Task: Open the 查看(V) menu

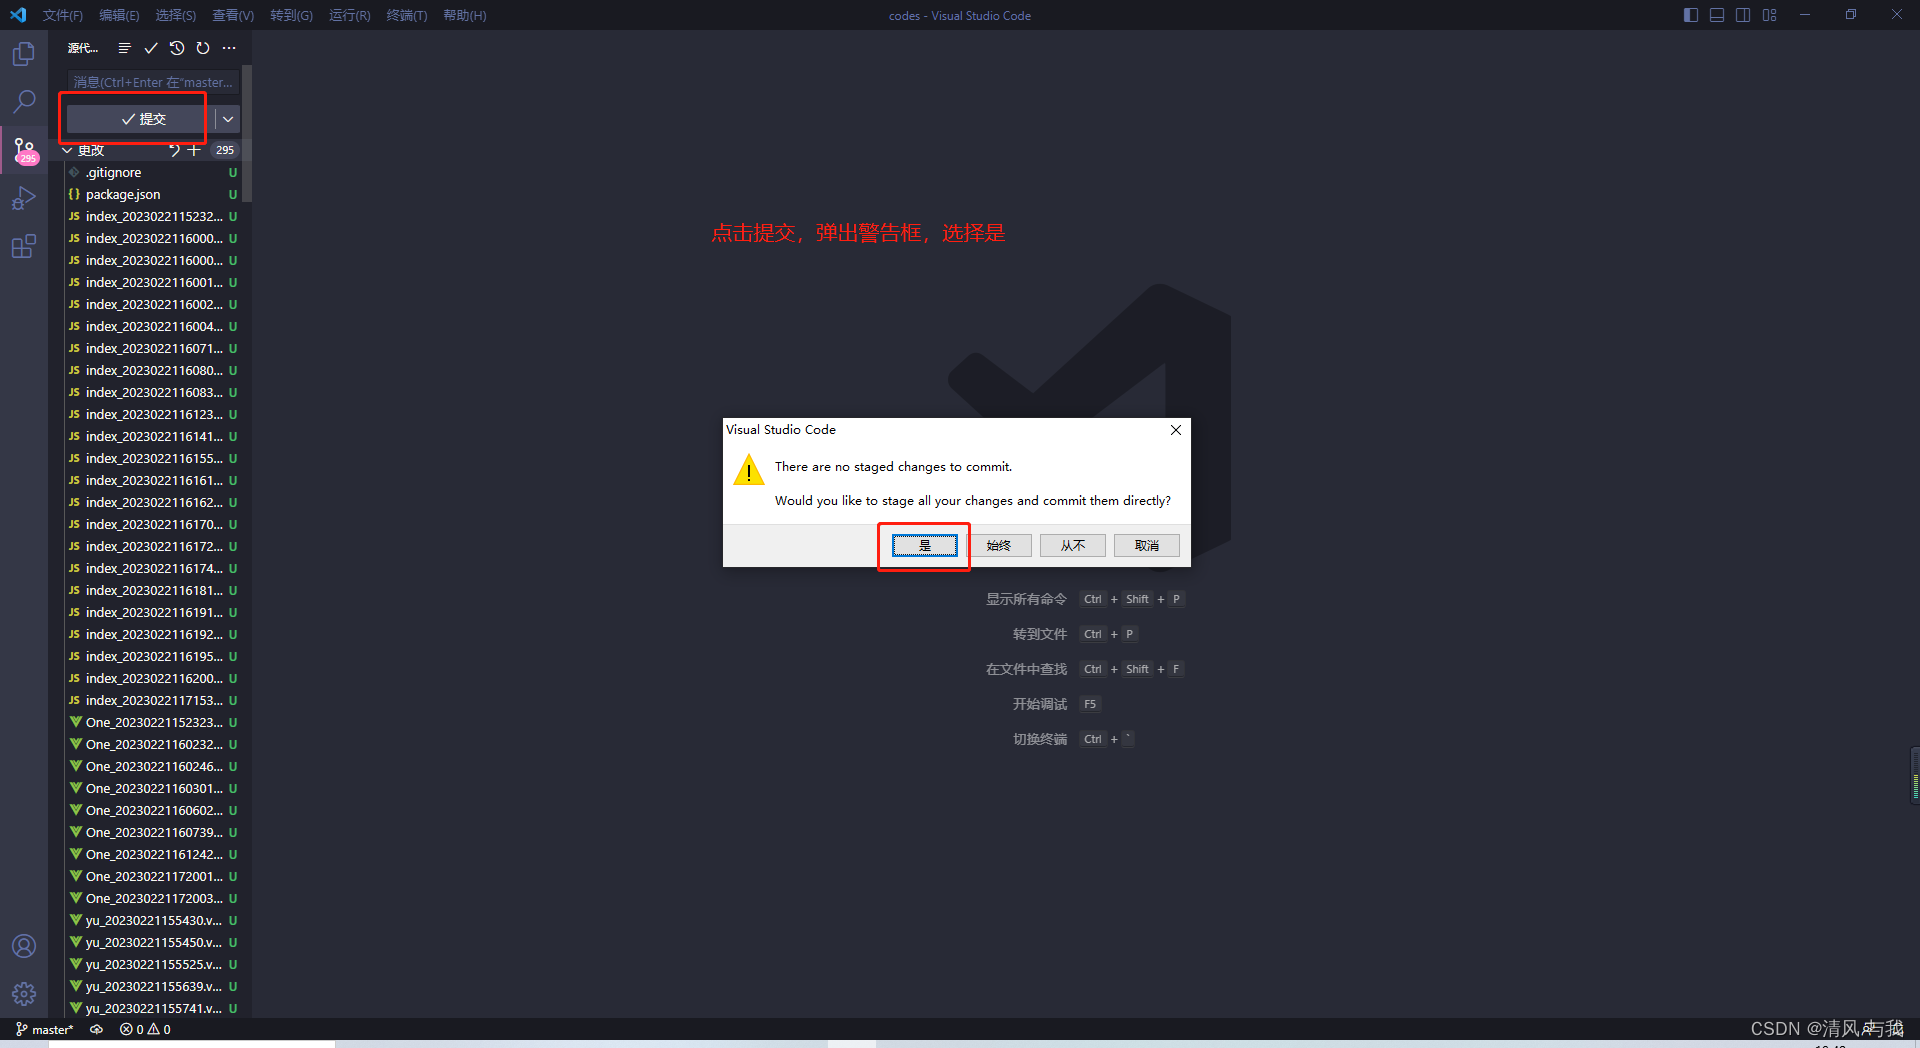Action: coord(233,15)
